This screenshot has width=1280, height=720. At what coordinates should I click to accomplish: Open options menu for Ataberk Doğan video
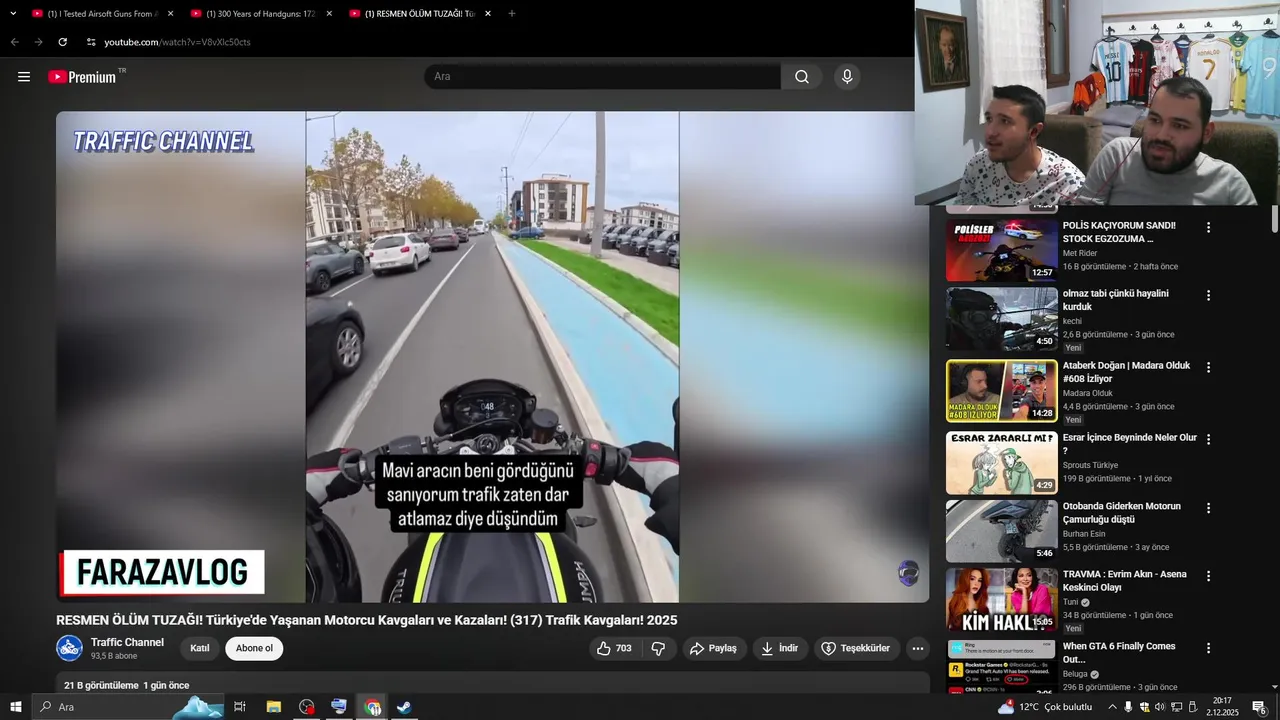pyautogui.click(x=1208, y=368)
